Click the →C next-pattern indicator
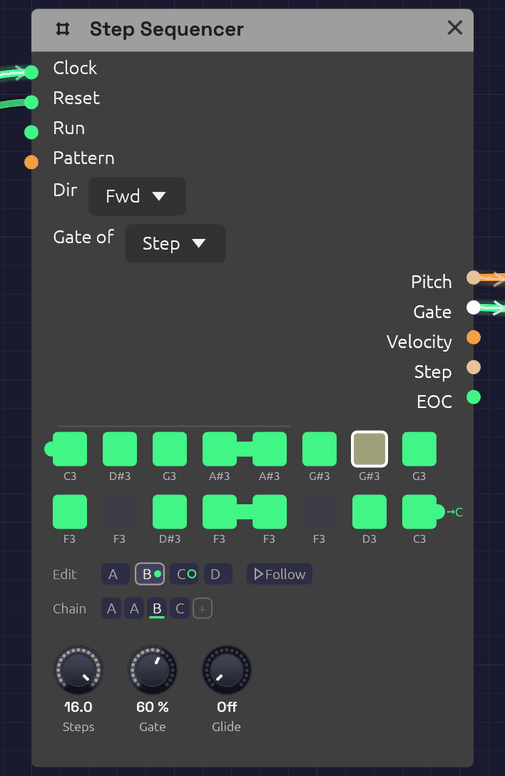Screen dimensions: 505x776 coord(454,512)
